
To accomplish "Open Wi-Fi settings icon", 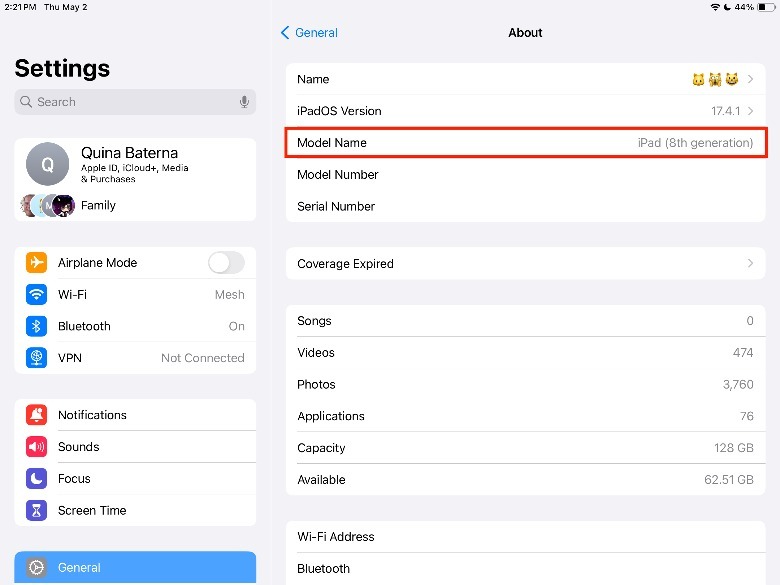I will point(37,295).
